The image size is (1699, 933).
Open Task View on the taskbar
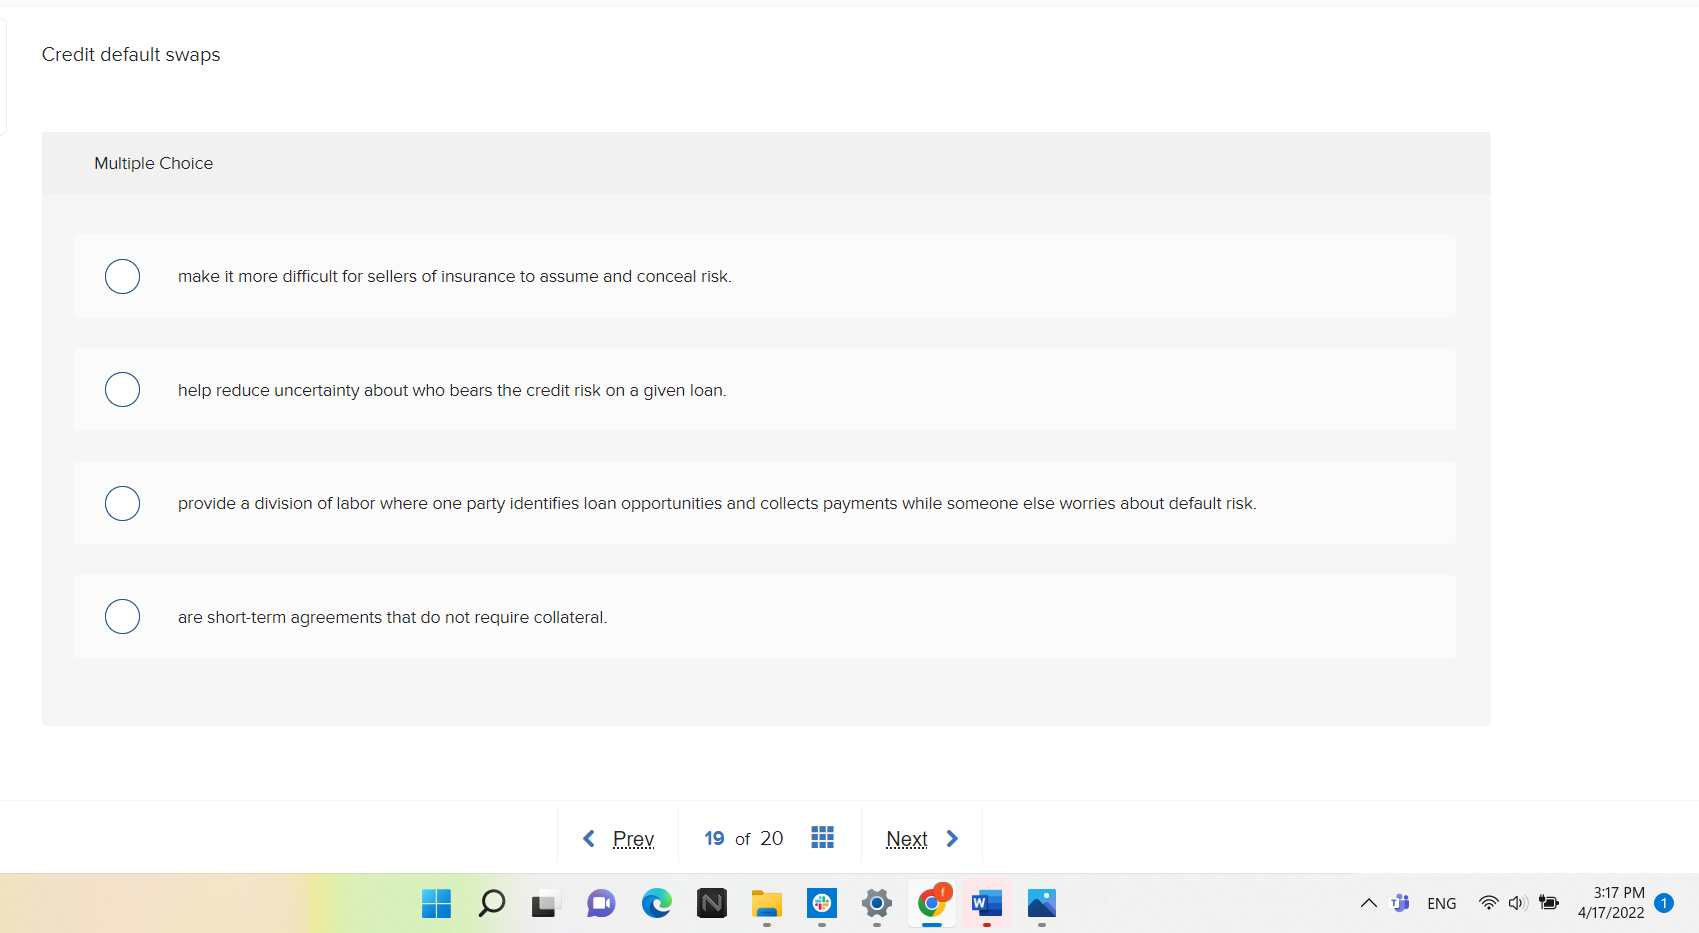(546, 904)
